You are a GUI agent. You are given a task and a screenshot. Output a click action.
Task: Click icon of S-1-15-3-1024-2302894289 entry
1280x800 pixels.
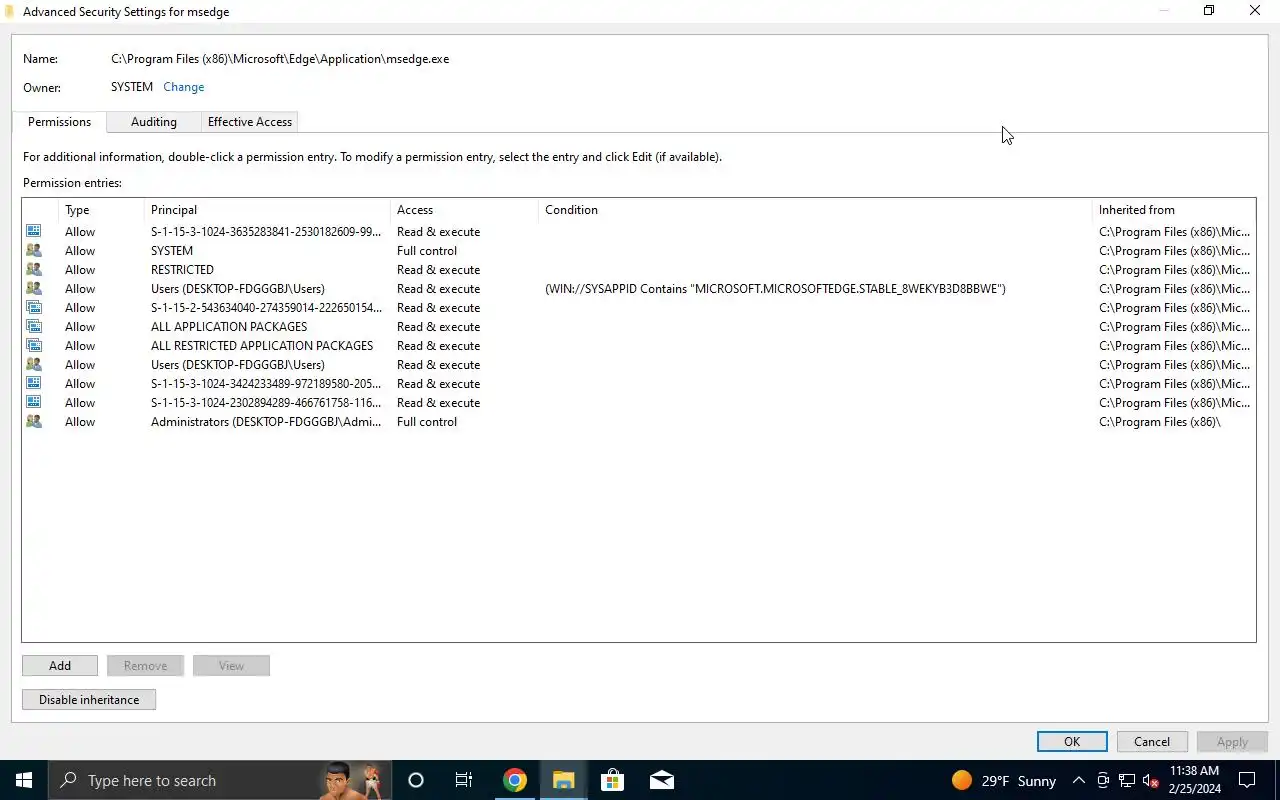[x=34, y=403]
